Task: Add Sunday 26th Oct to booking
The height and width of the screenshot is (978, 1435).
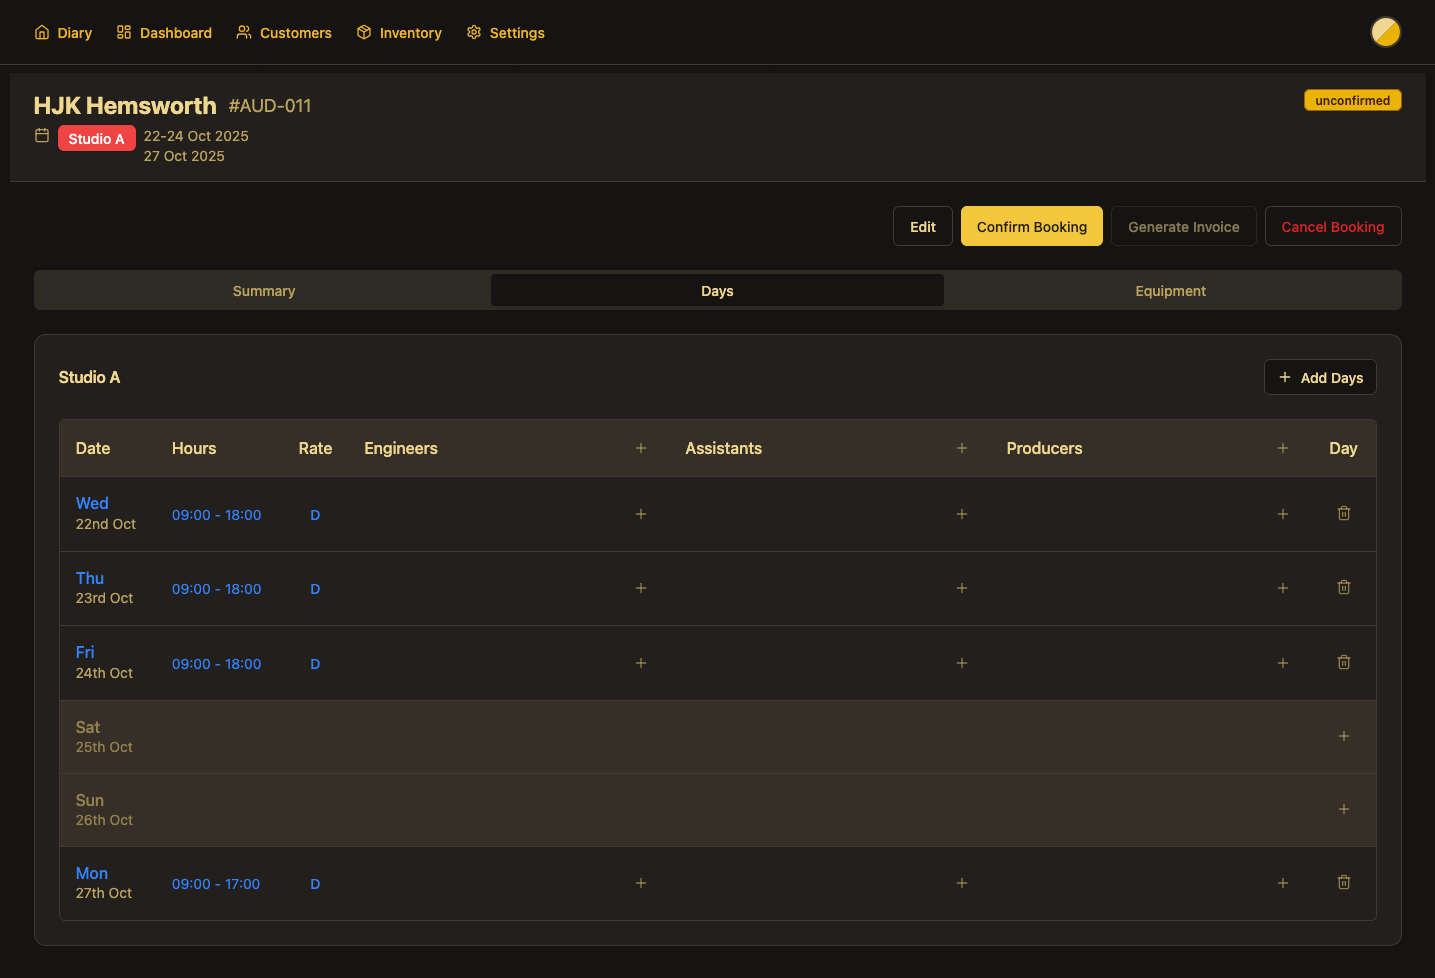Action: [1343, 810]
